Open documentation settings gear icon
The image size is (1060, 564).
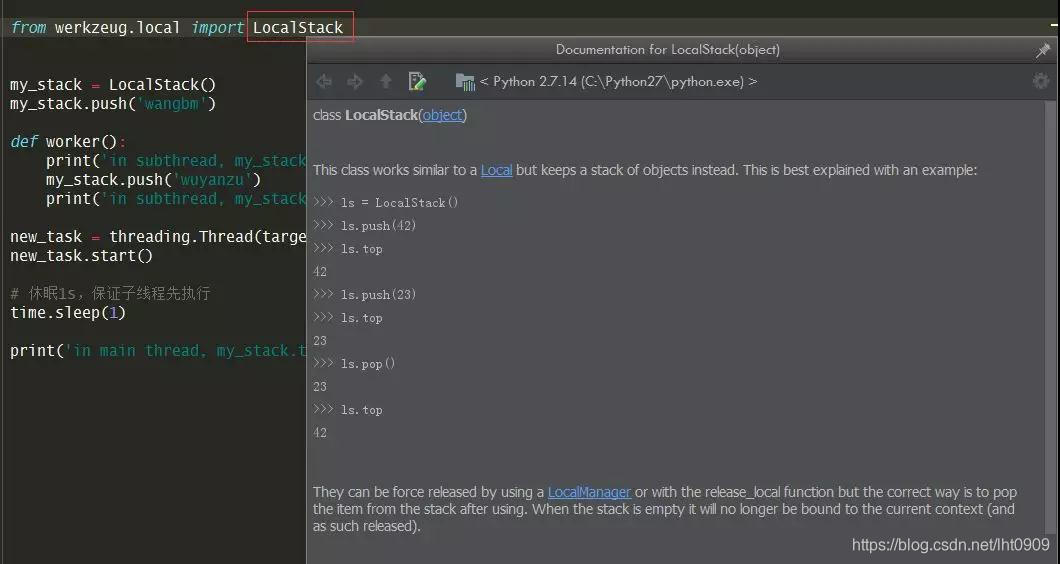point(1041,82)
